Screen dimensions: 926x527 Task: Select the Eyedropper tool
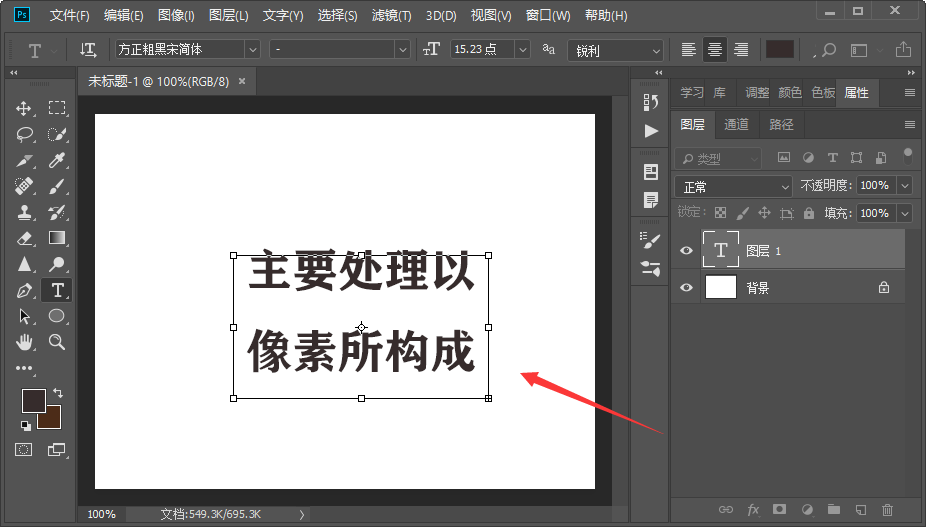coord(57,160)
